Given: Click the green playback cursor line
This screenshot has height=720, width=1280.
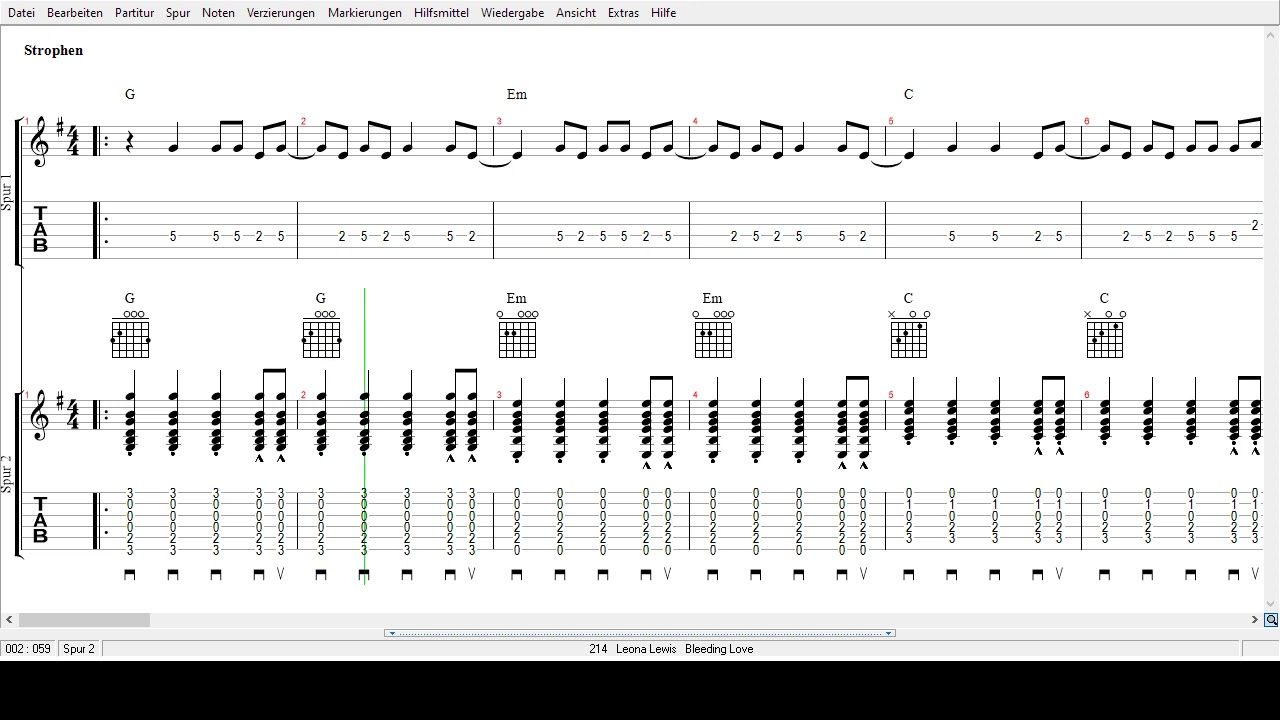Looking at the screenshot, I should (364, 435).
